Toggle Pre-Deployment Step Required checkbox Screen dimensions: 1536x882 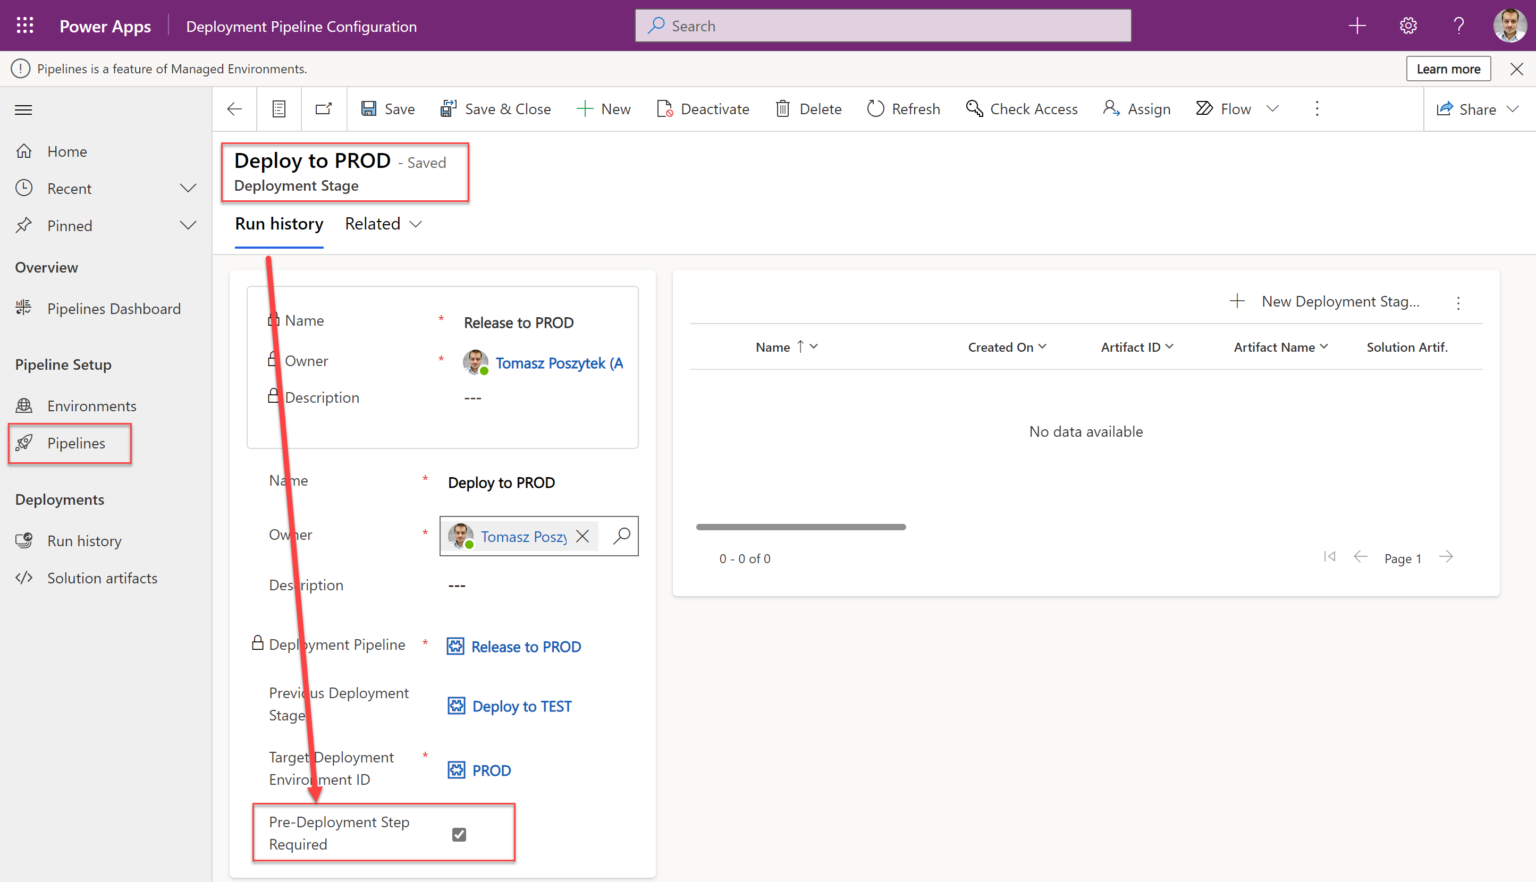click(459, 834)
